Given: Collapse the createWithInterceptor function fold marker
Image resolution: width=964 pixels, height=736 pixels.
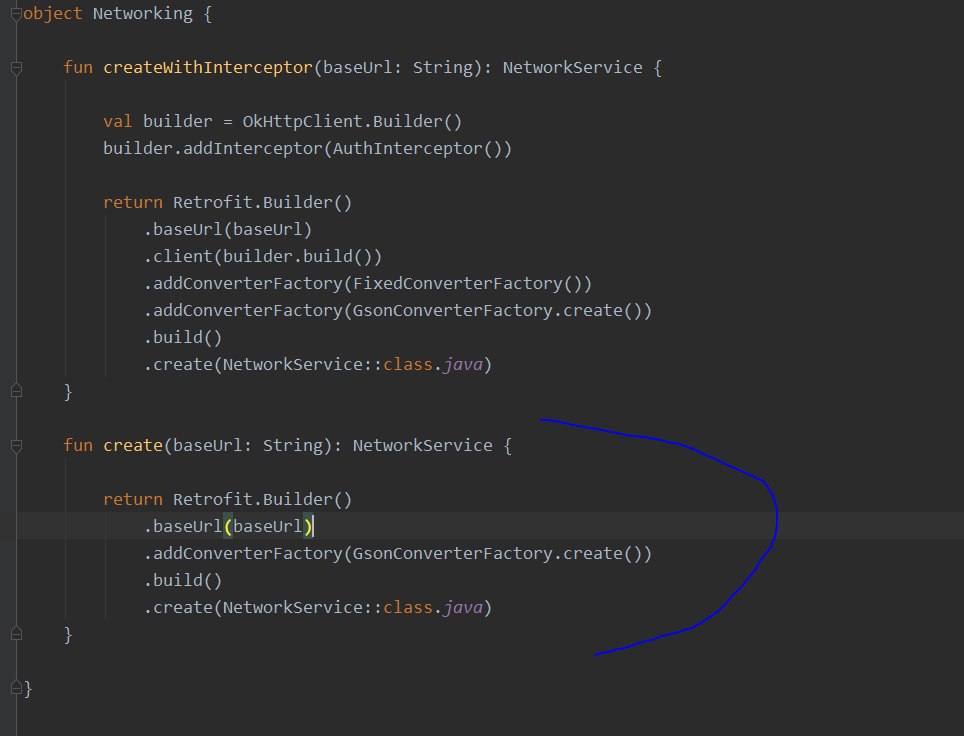Looking at the screenshot, I should pyautogui.click(x=17, y=68).
